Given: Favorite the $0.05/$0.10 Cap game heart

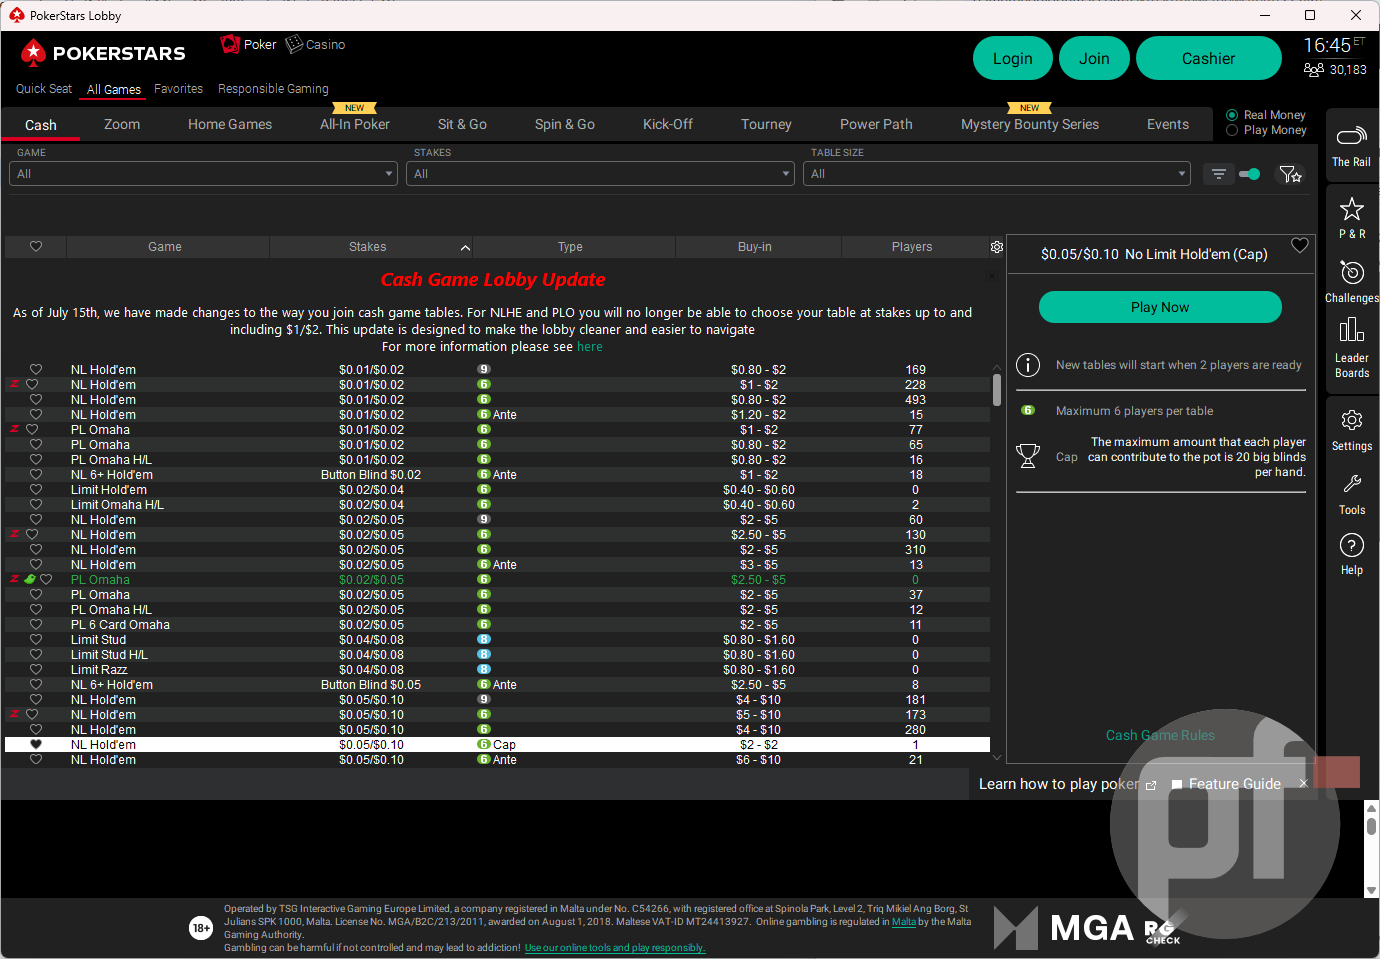Looking at the screenshot, I should pos(1299,245).
